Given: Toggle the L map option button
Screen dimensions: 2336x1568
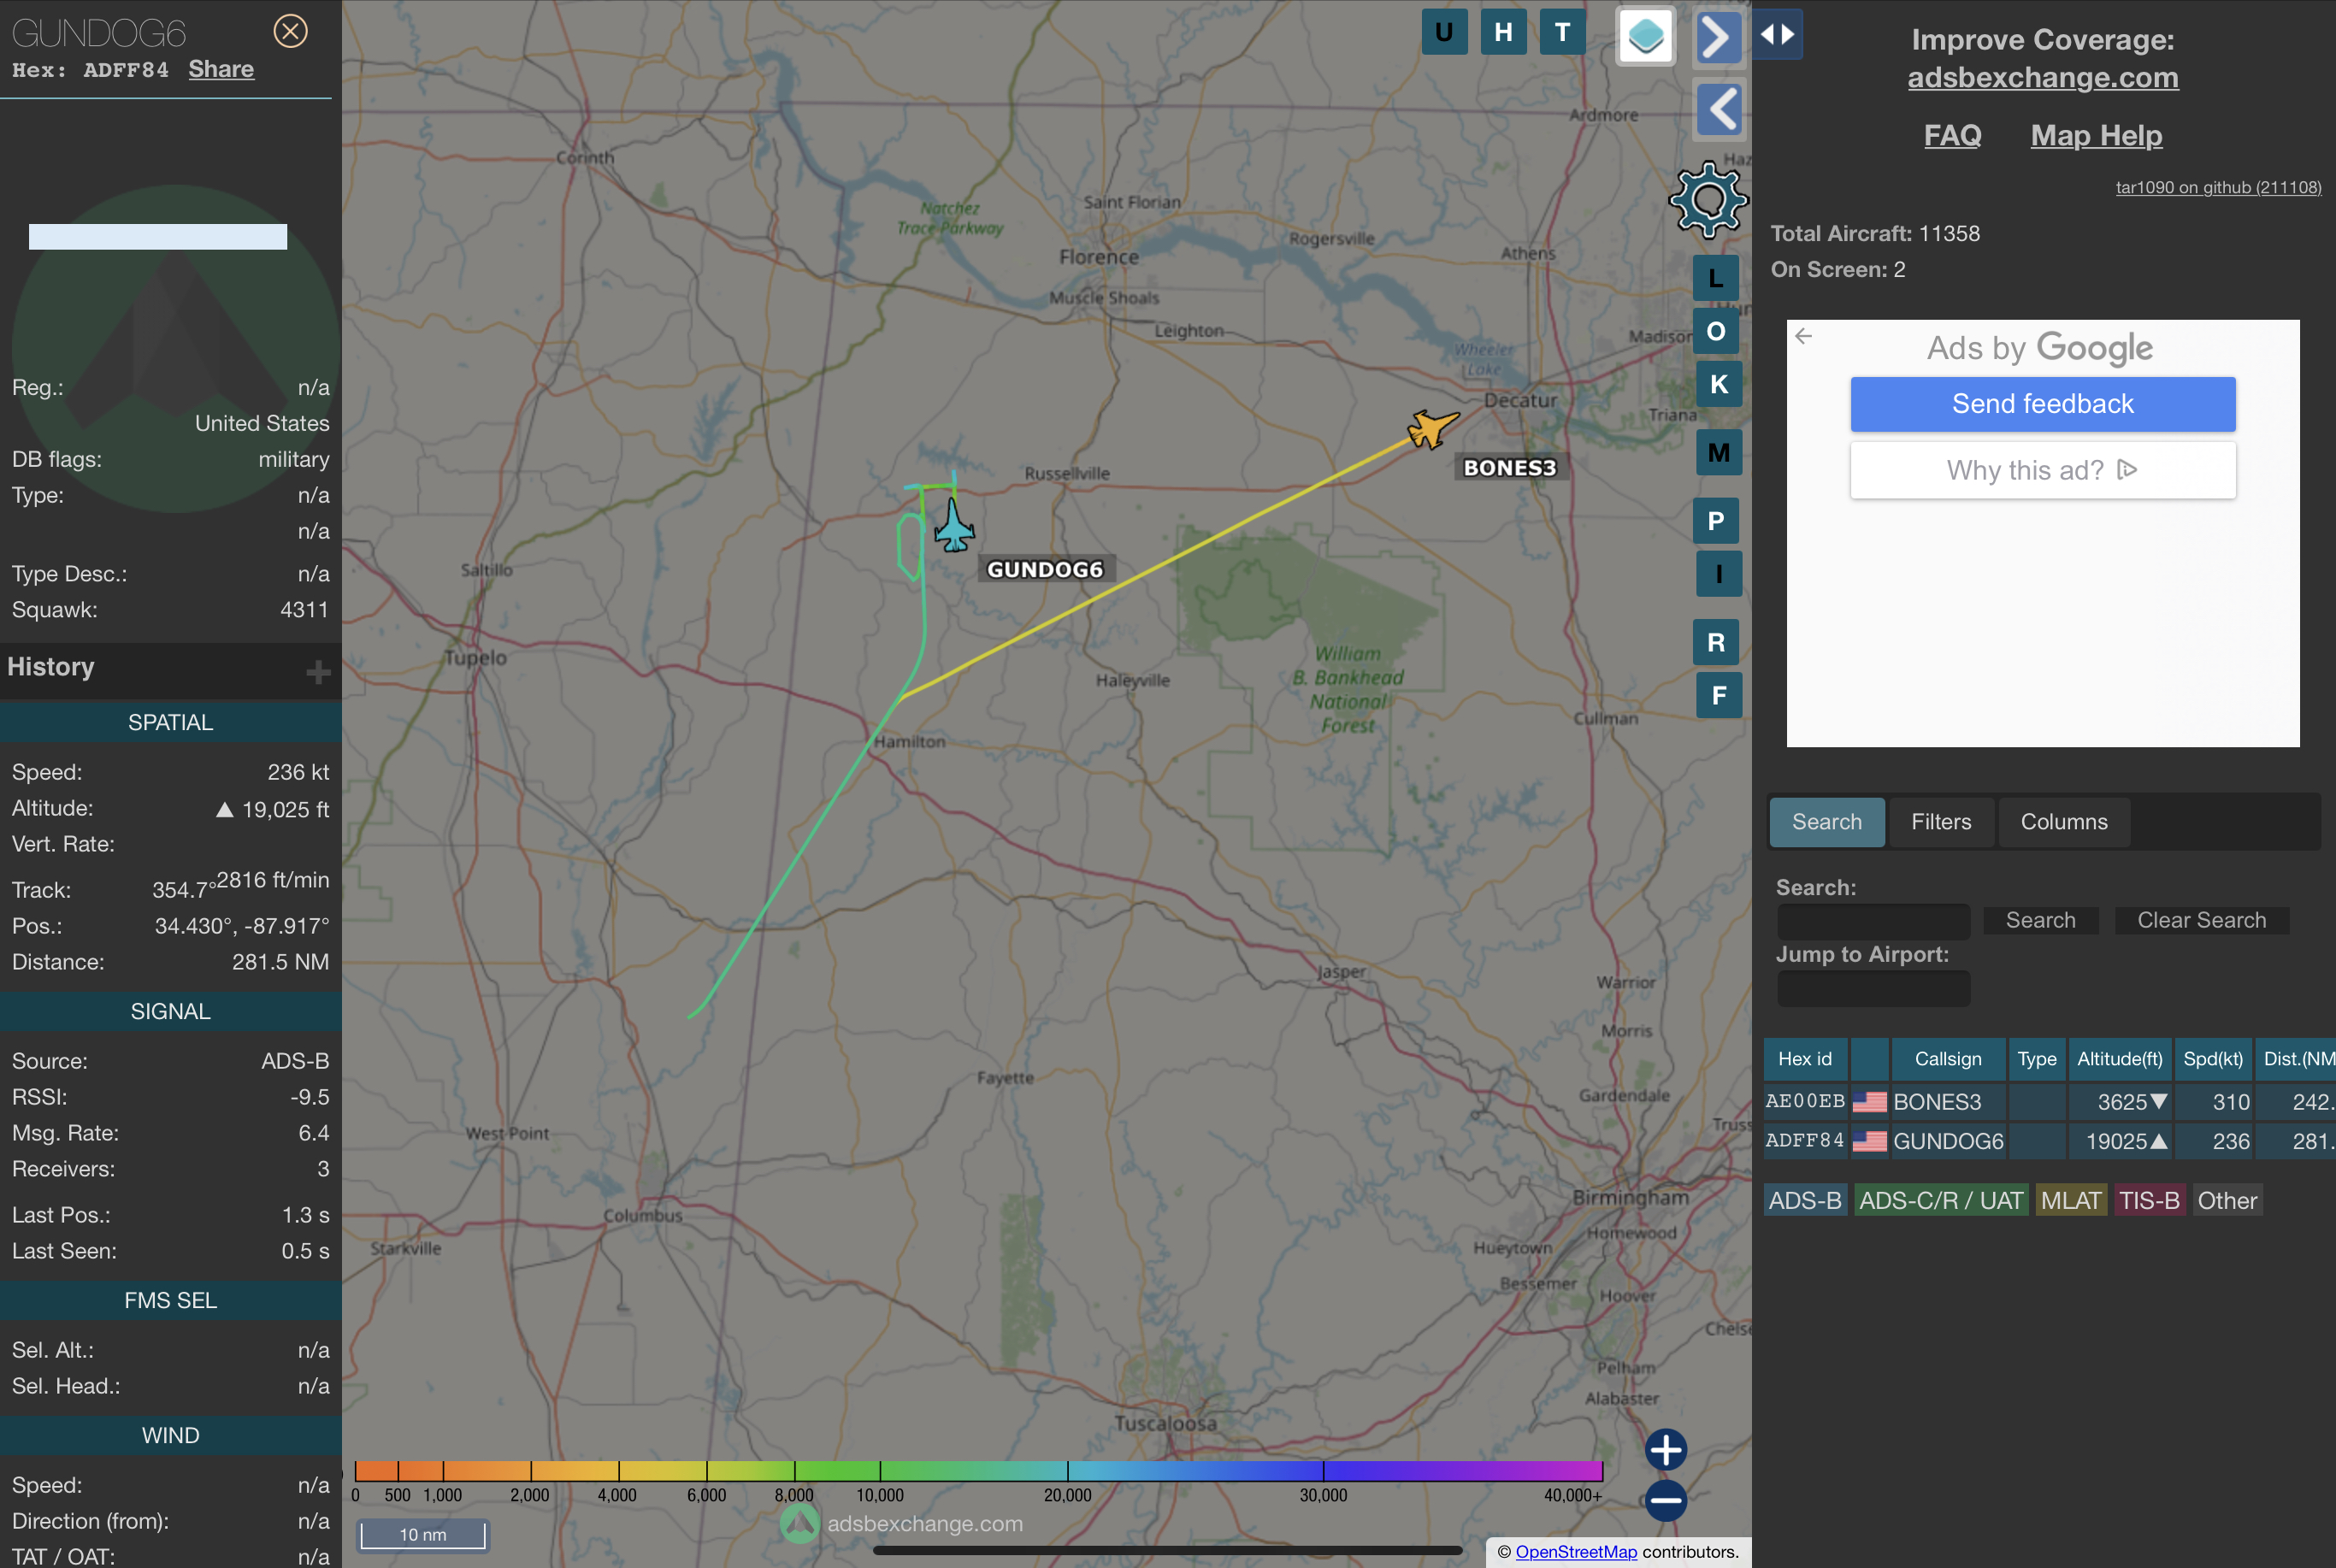Looking at the screenshot, I should pyautogui.click(x=1716, y=278).
